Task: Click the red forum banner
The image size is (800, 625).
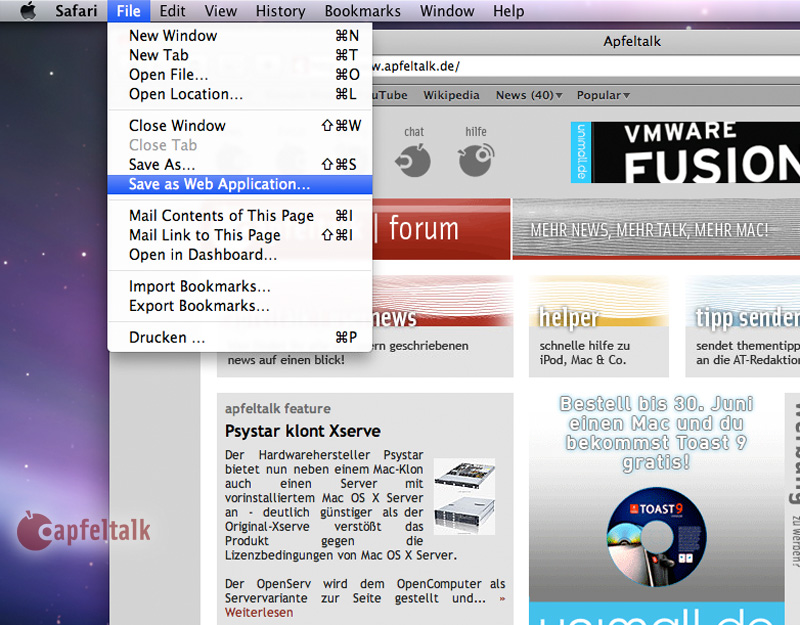Action: [x=441, y=229]
